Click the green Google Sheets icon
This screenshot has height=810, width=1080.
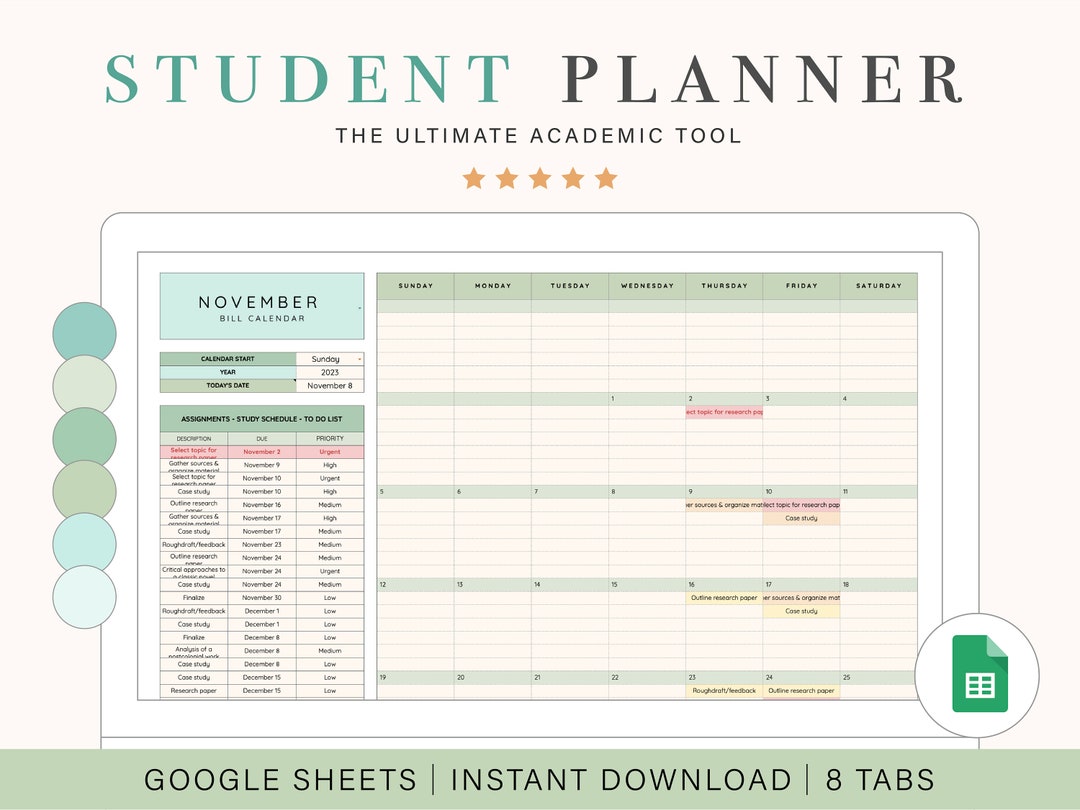click(x=979, y=674)
